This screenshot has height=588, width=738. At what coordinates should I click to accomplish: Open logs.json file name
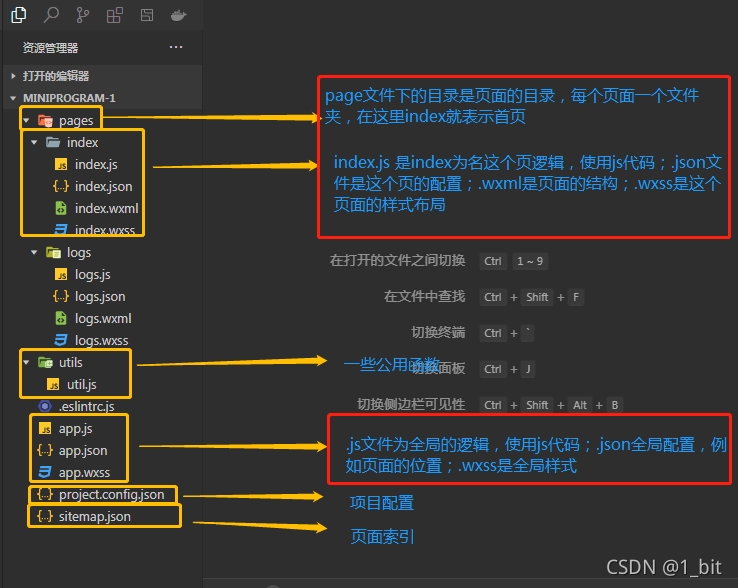[x=100, y=297]
